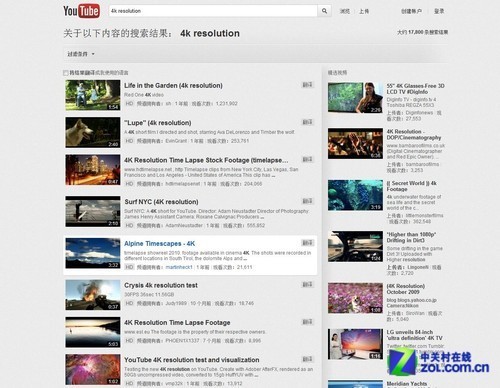Click translate button on Crysis 4k row

click(307, 285)
